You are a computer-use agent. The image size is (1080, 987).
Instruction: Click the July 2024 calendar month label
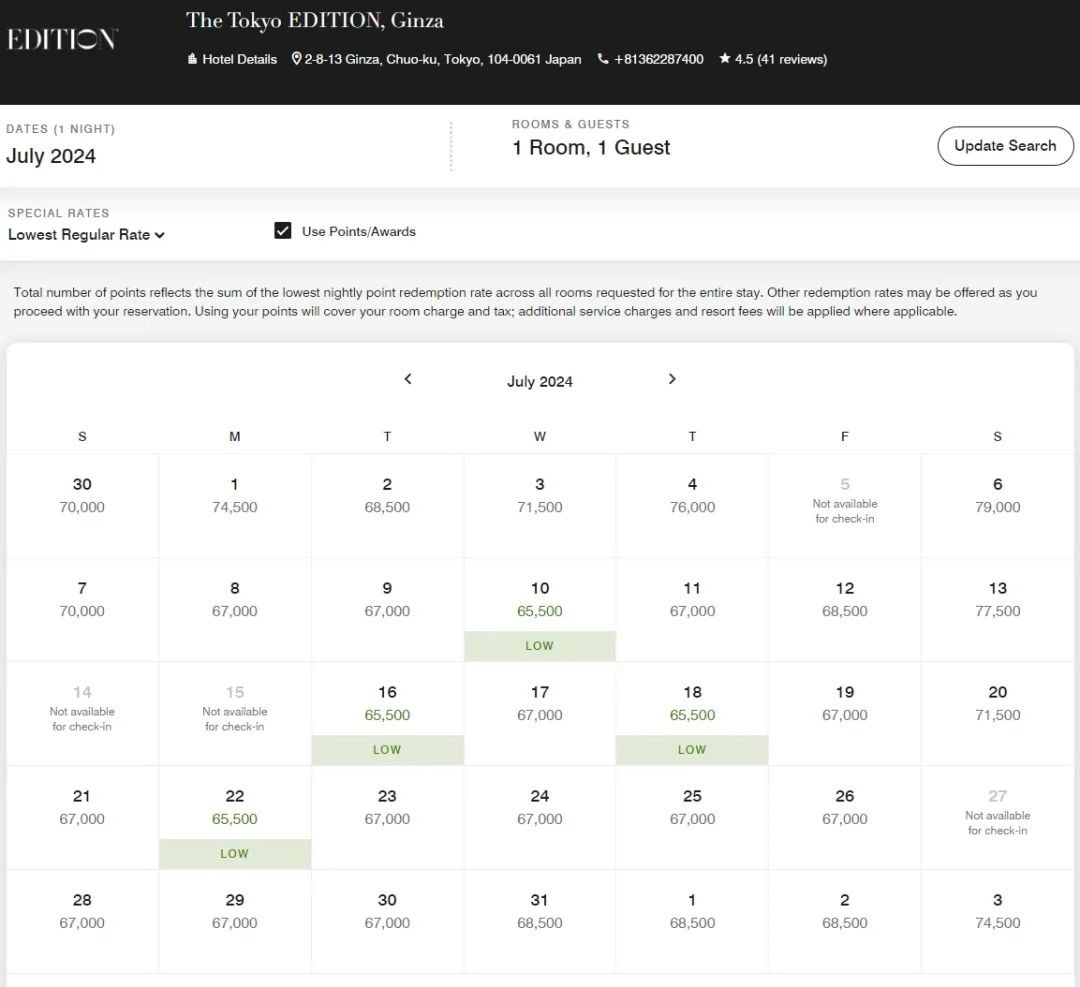pos(539,382)
